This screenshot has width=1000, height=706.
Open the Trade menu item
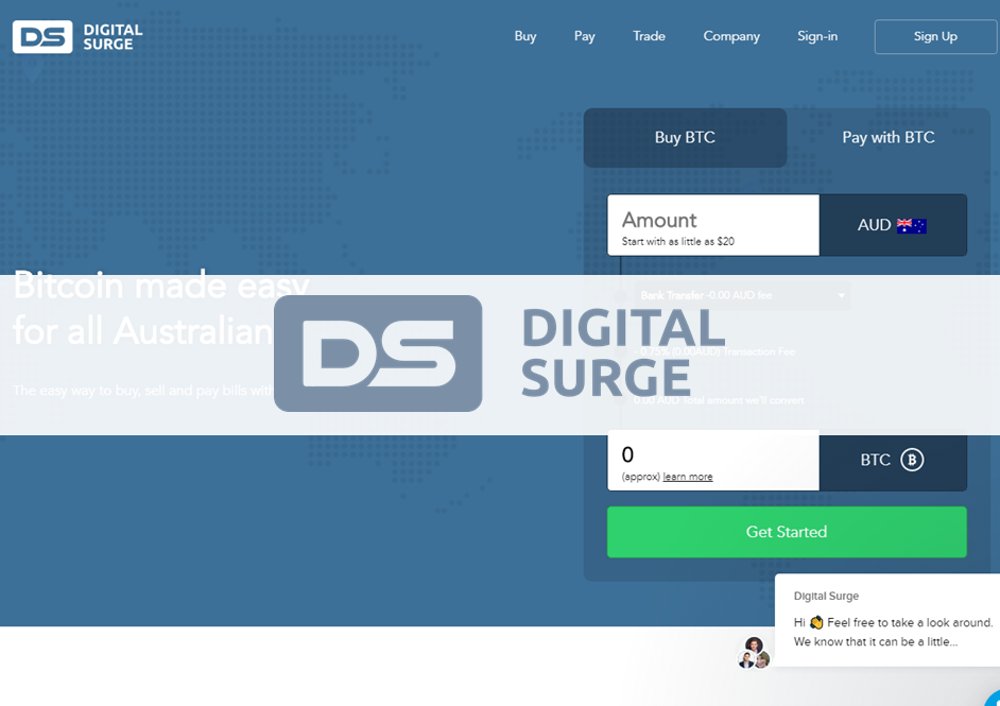pyautogui.click(x=649, y=36)
